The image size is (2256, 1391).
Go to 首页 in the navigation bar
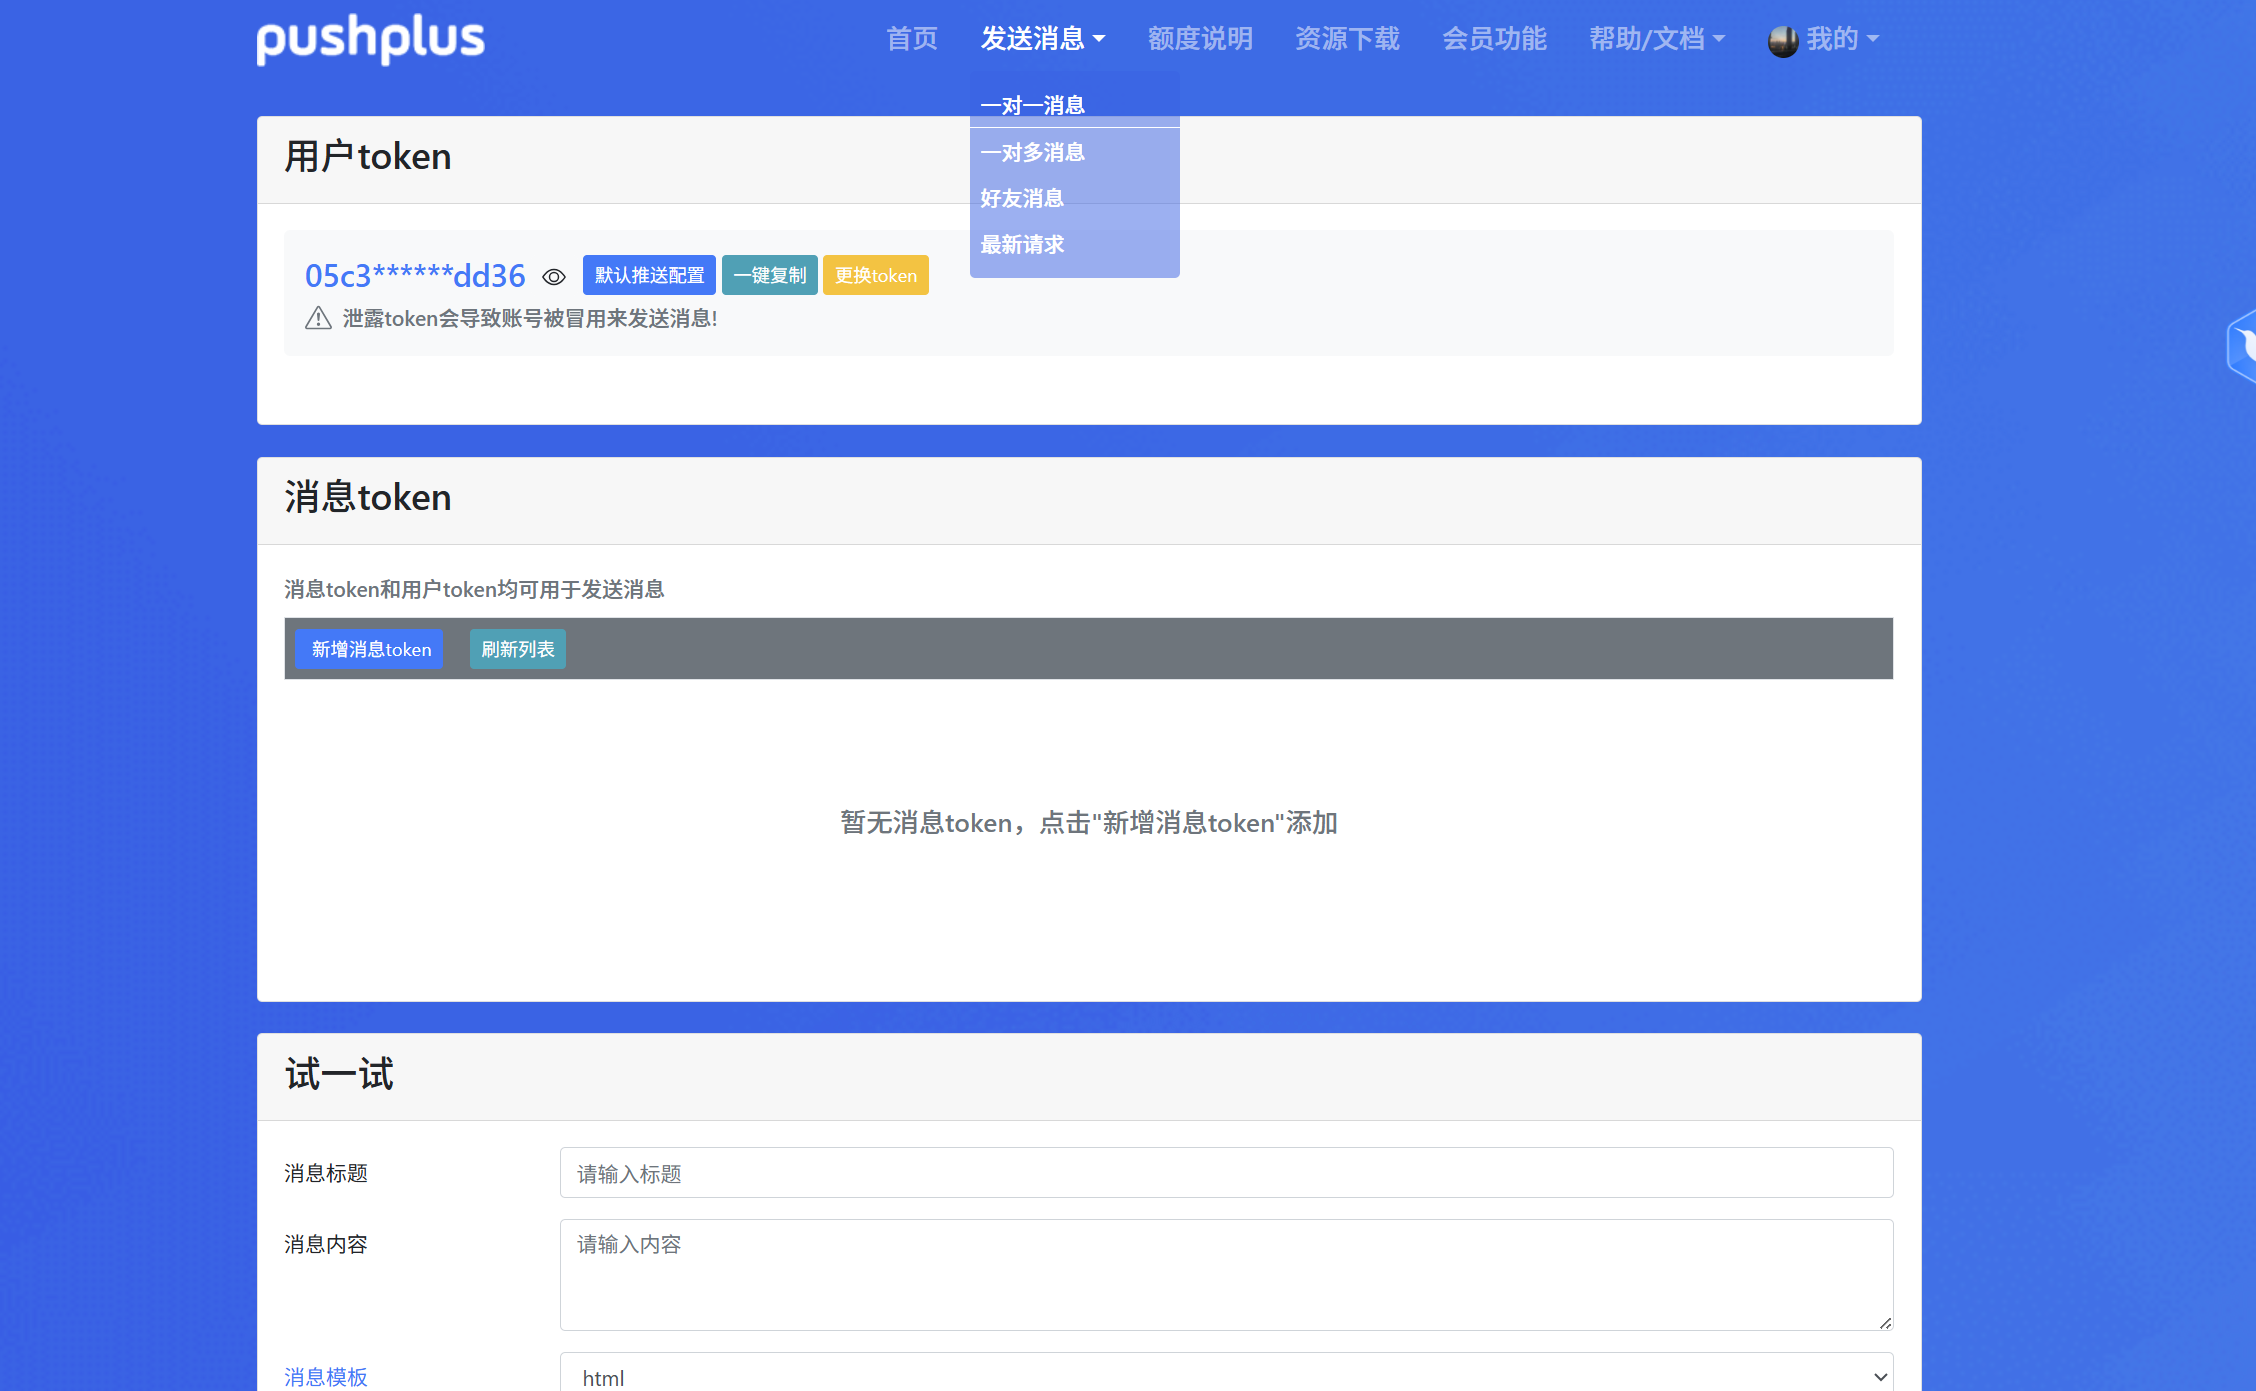point(912,39)
